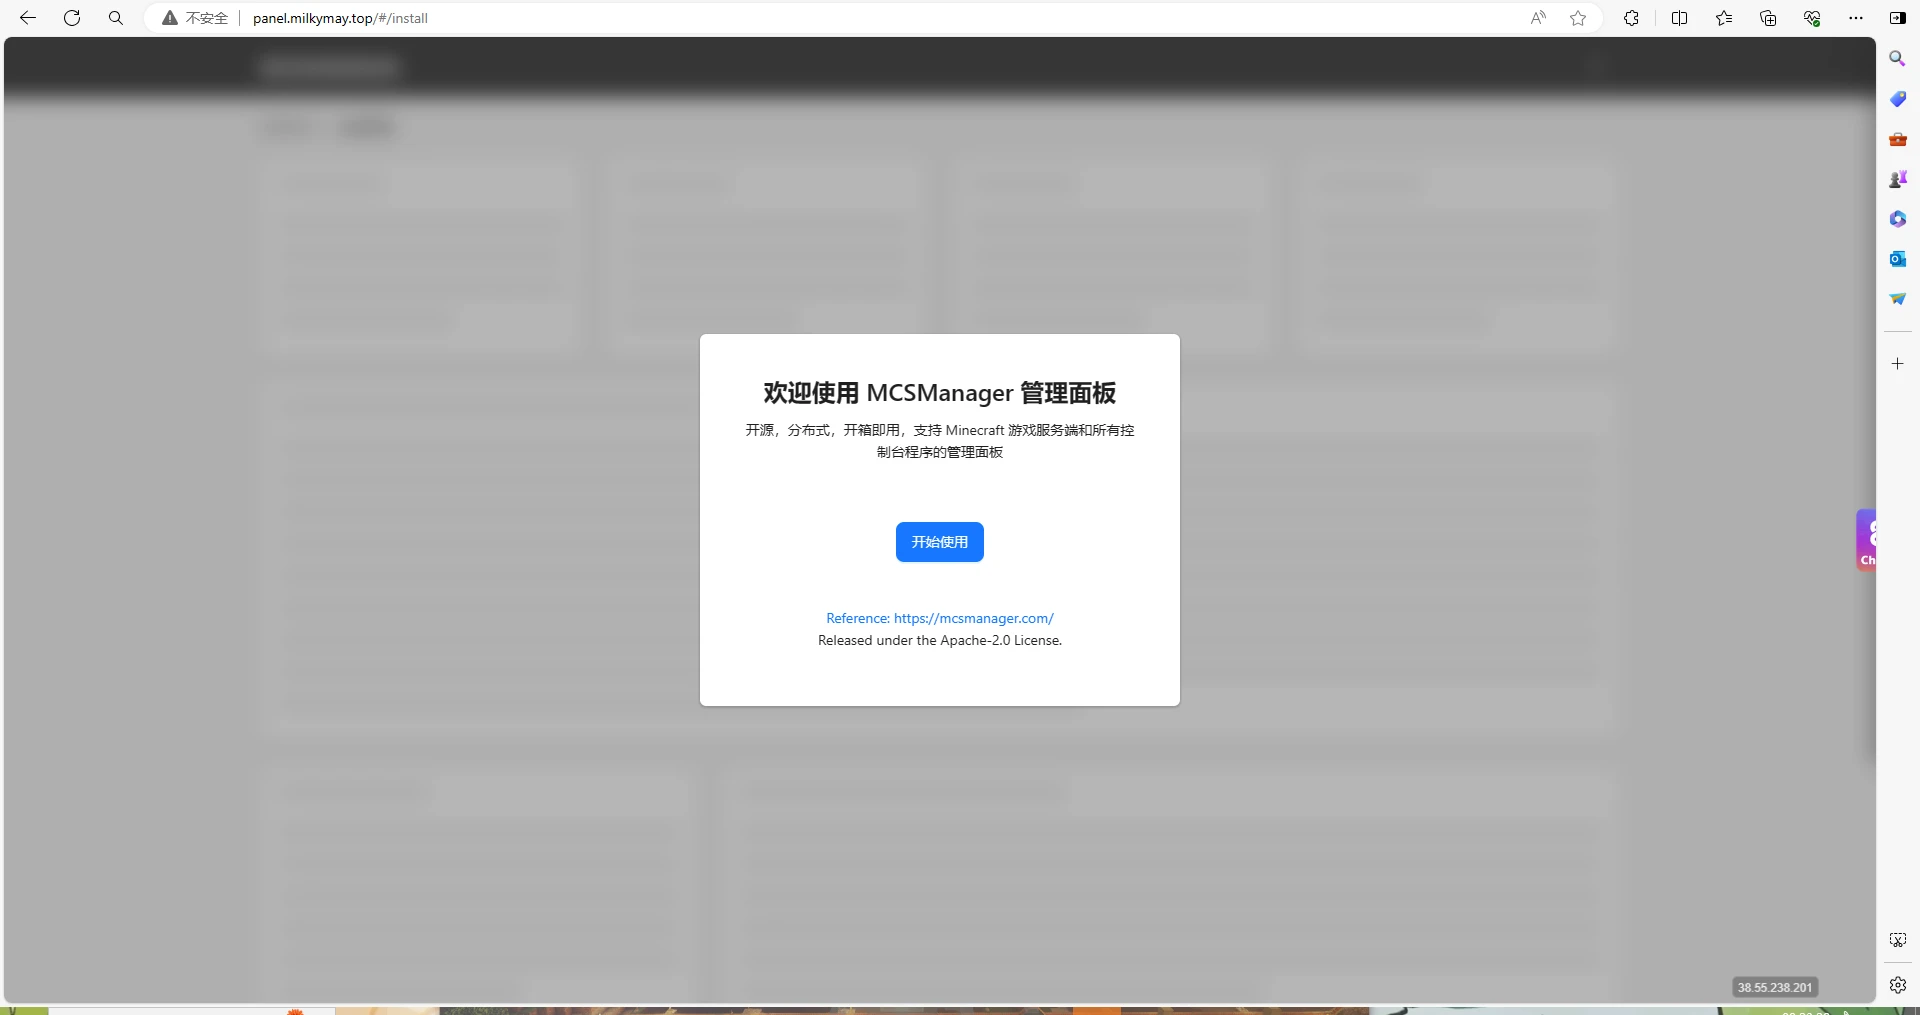
Task: Open Browser essentials heart icon
Action: (x=1812, y=18)
